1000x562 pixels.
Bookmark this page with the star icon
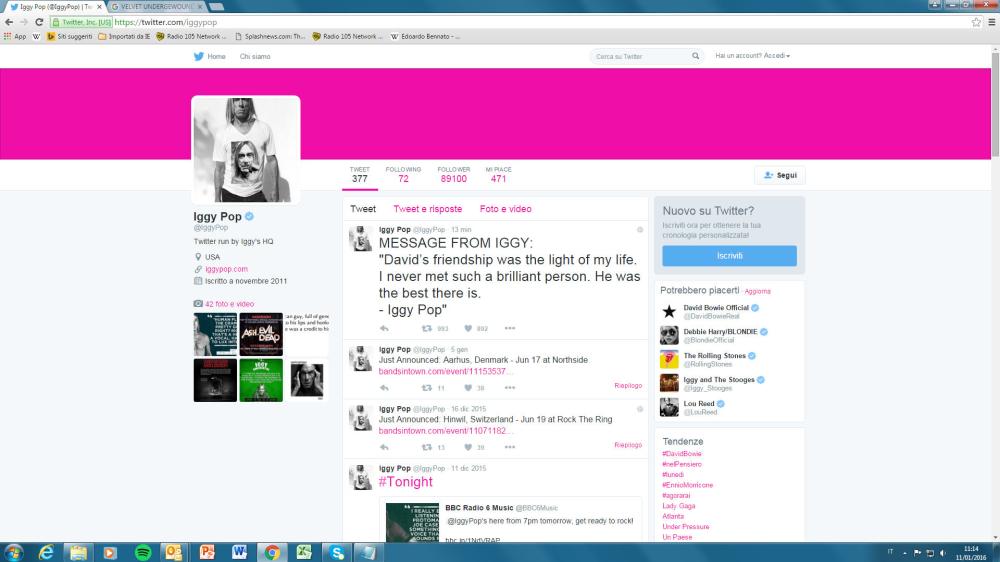(x=976, y=22)
